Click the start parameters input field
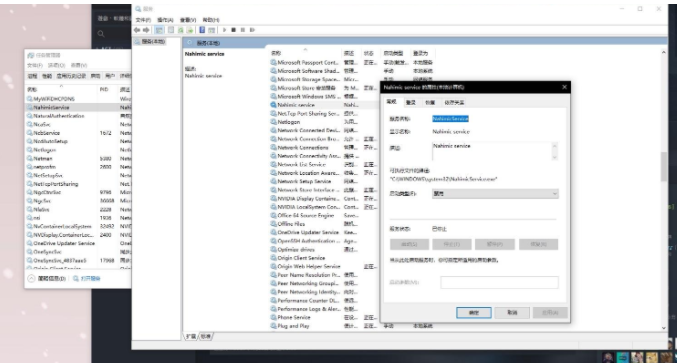The width and height of the screenshot is (677, 363). click(499, 282)
